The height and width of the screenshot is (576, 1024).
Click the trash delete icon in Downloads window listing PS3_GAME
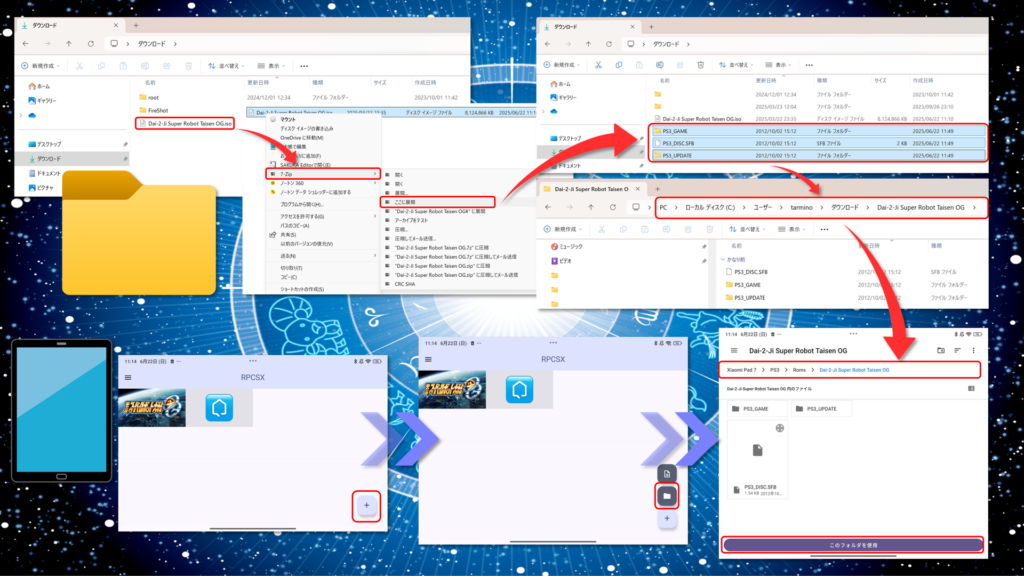coord(701,65)
